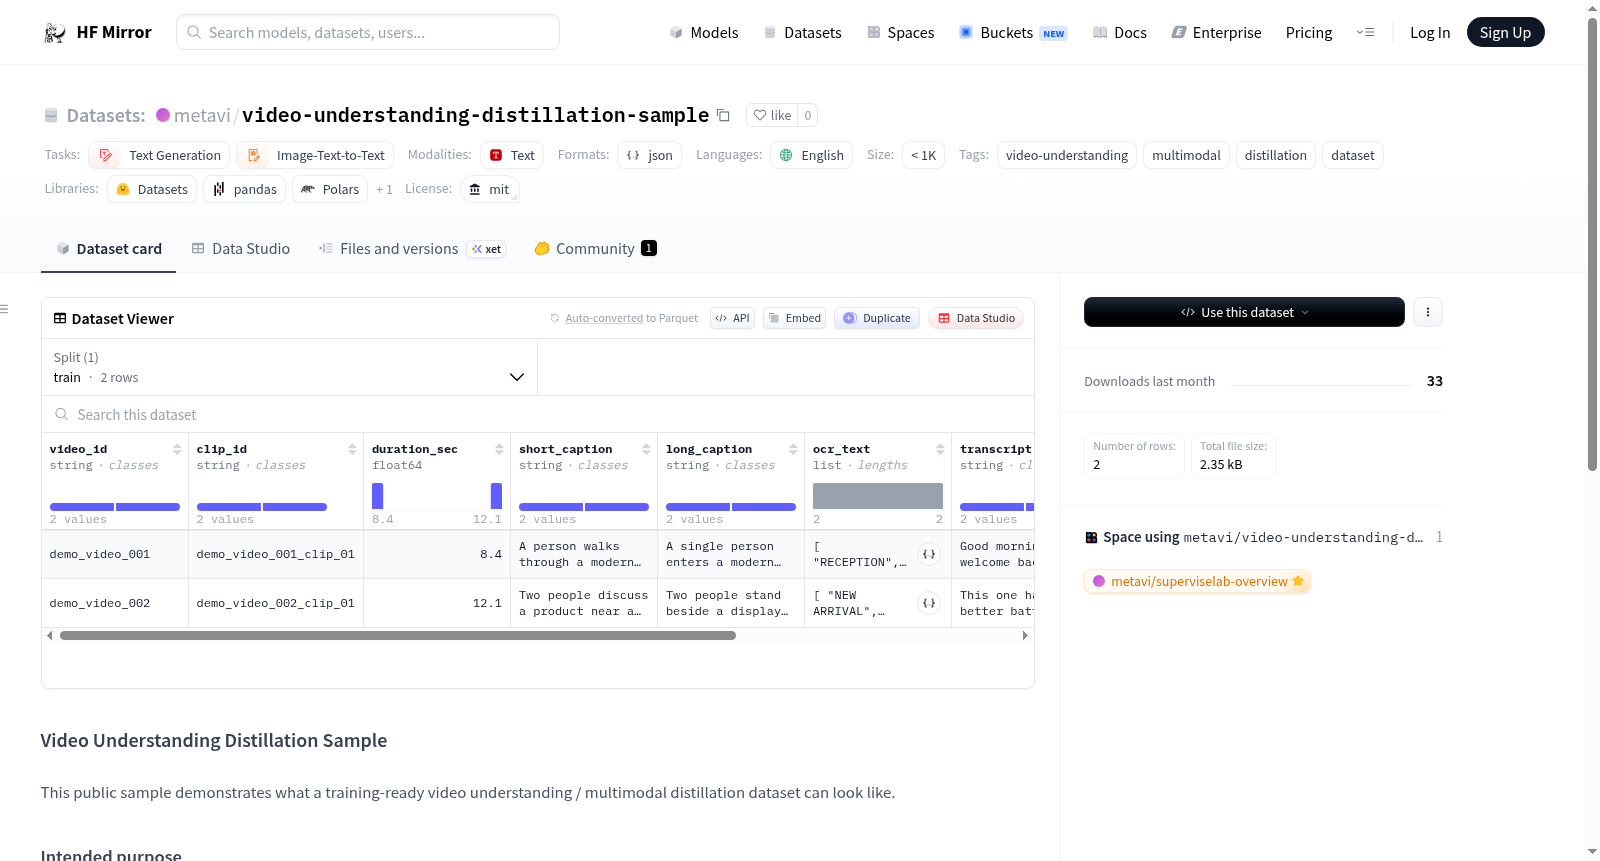Click the English language tag

[x=812, y=155]
